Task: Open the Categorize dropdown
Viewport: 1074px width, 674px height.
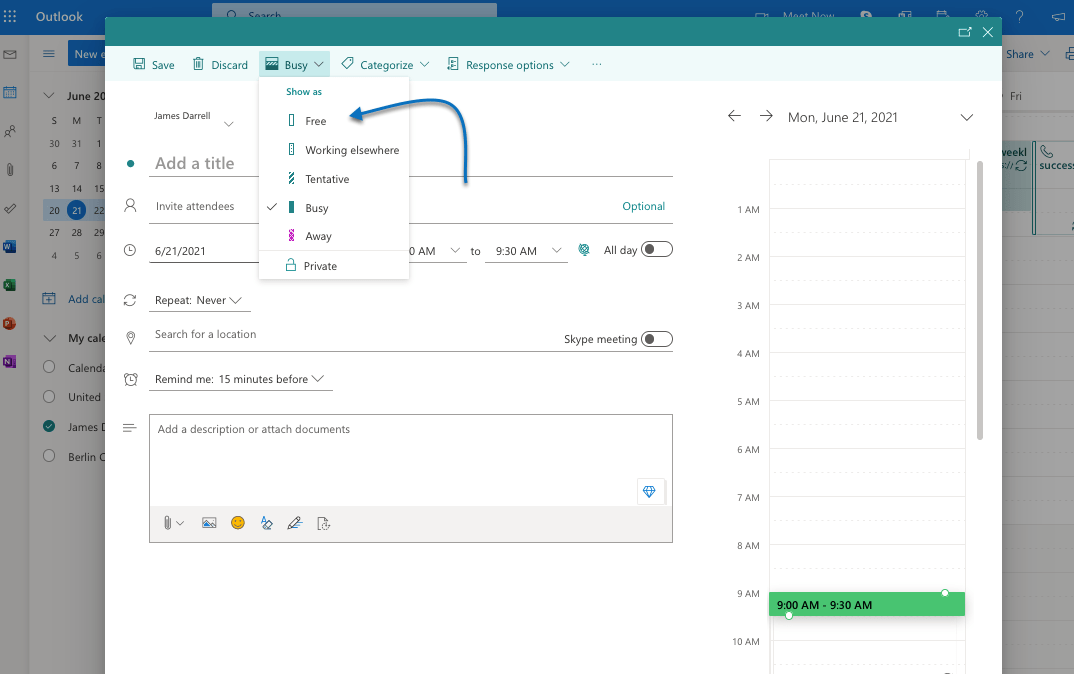Action: 385,65
